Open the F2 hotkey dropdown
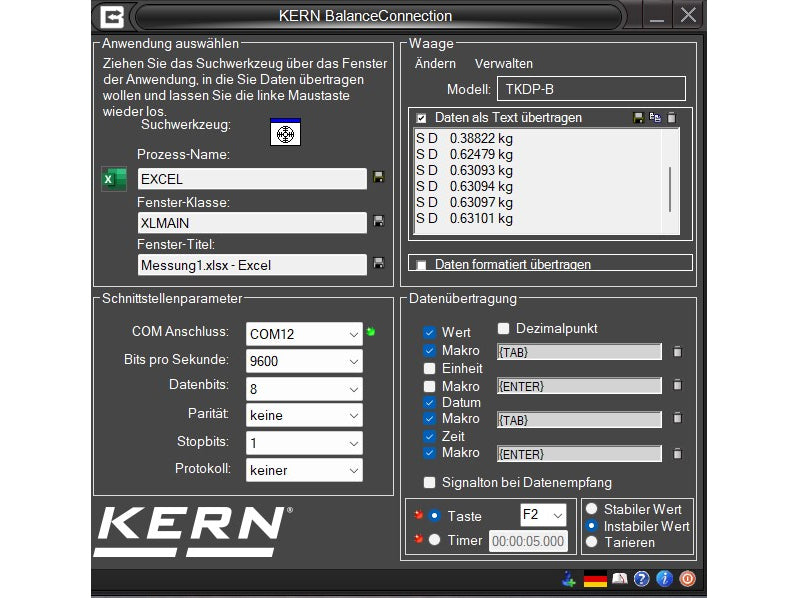This screenshot has height=598, width=798. click(543, 515)
